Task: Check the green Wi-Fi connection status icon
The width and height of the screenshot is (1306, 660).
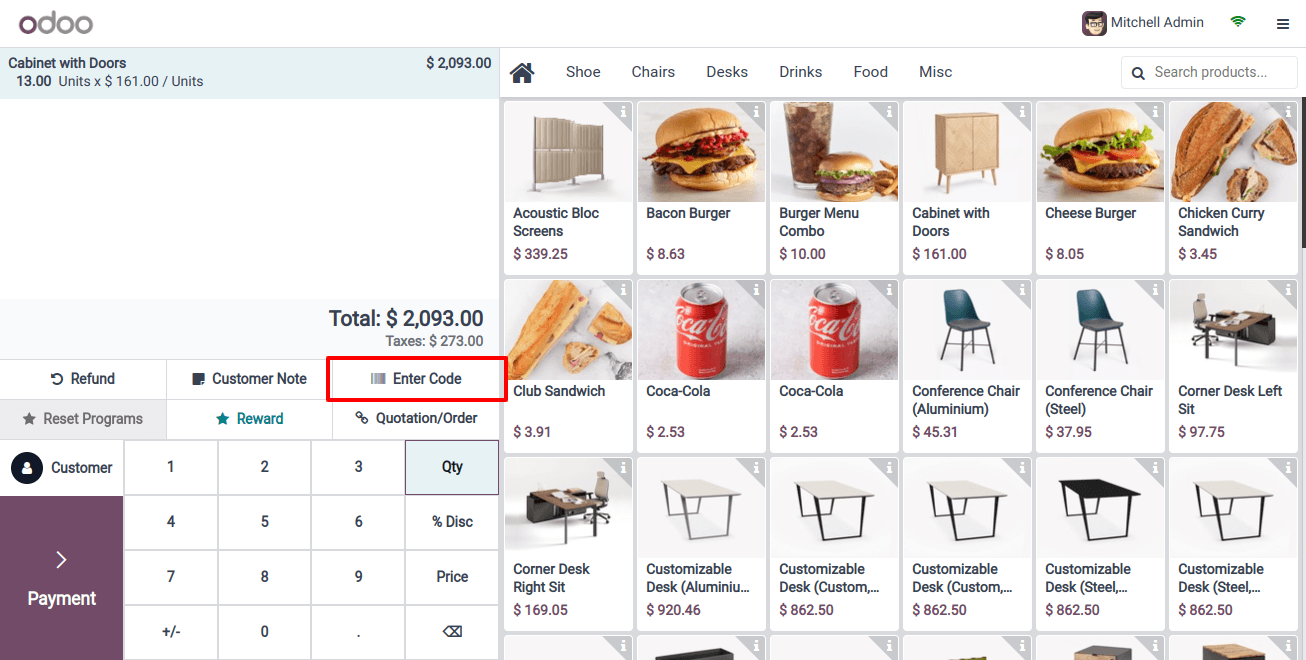Action: pos(1238,22)
